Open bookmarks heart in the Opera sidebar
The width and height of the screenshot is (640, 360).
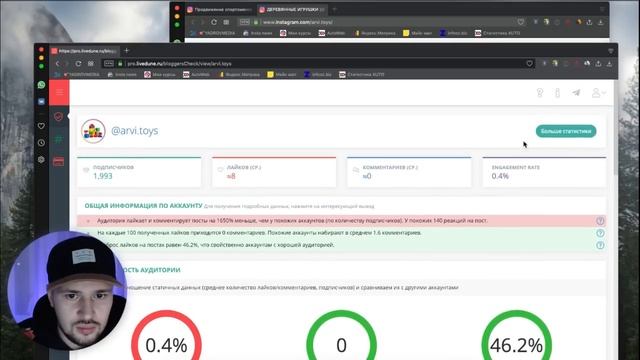pos(41,126)
